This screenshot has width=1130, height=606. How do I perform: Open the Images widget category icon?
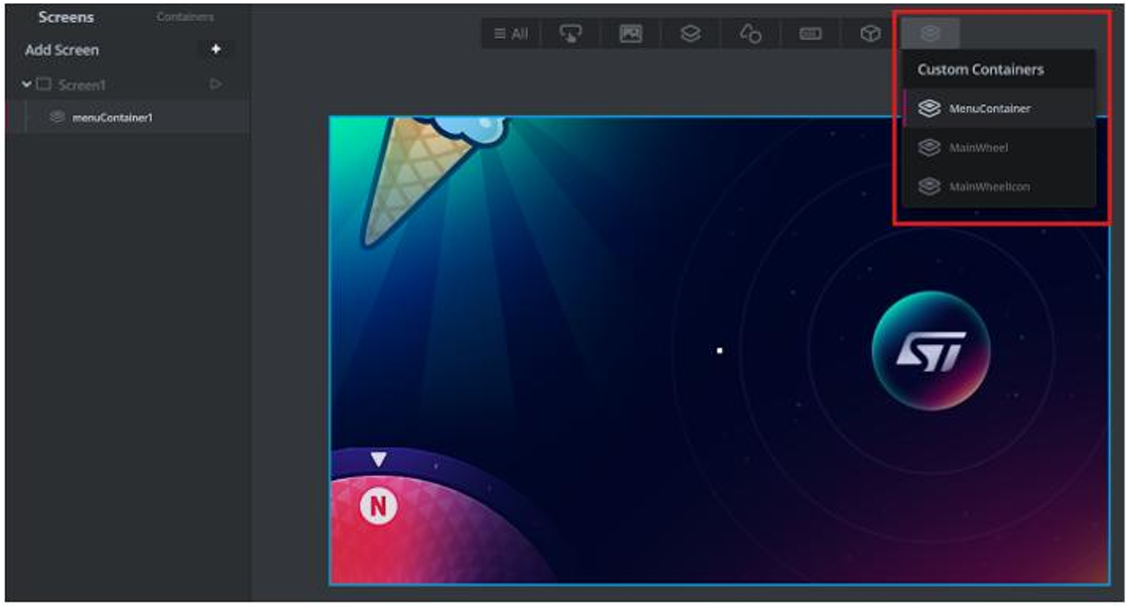tap(631, 34)
